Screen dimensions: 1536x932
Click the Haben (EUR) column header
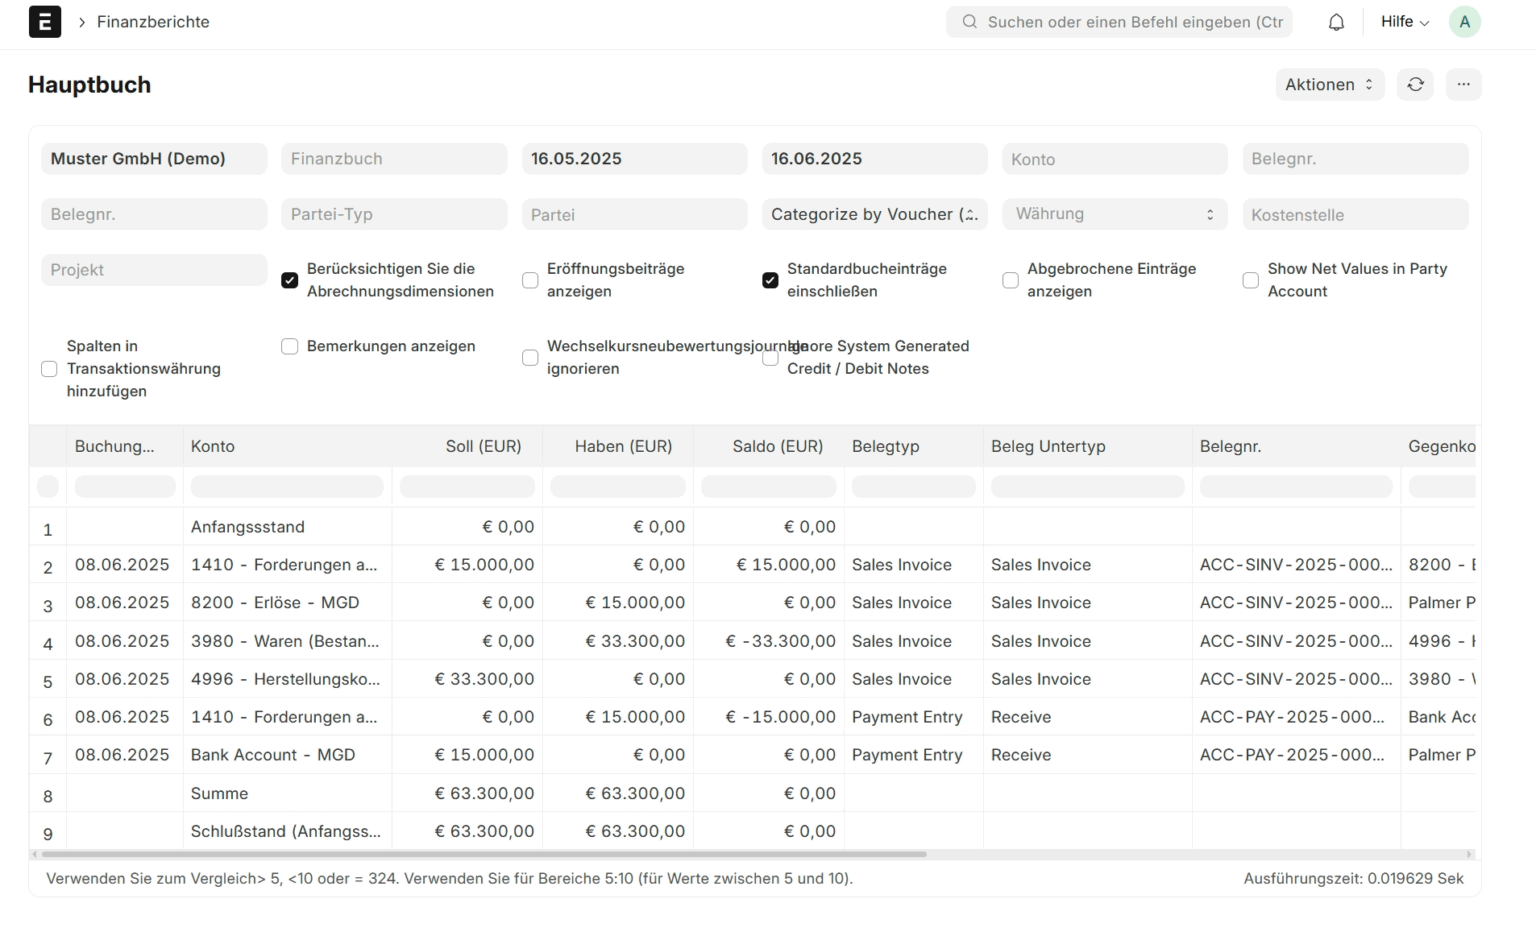point(618,447)
